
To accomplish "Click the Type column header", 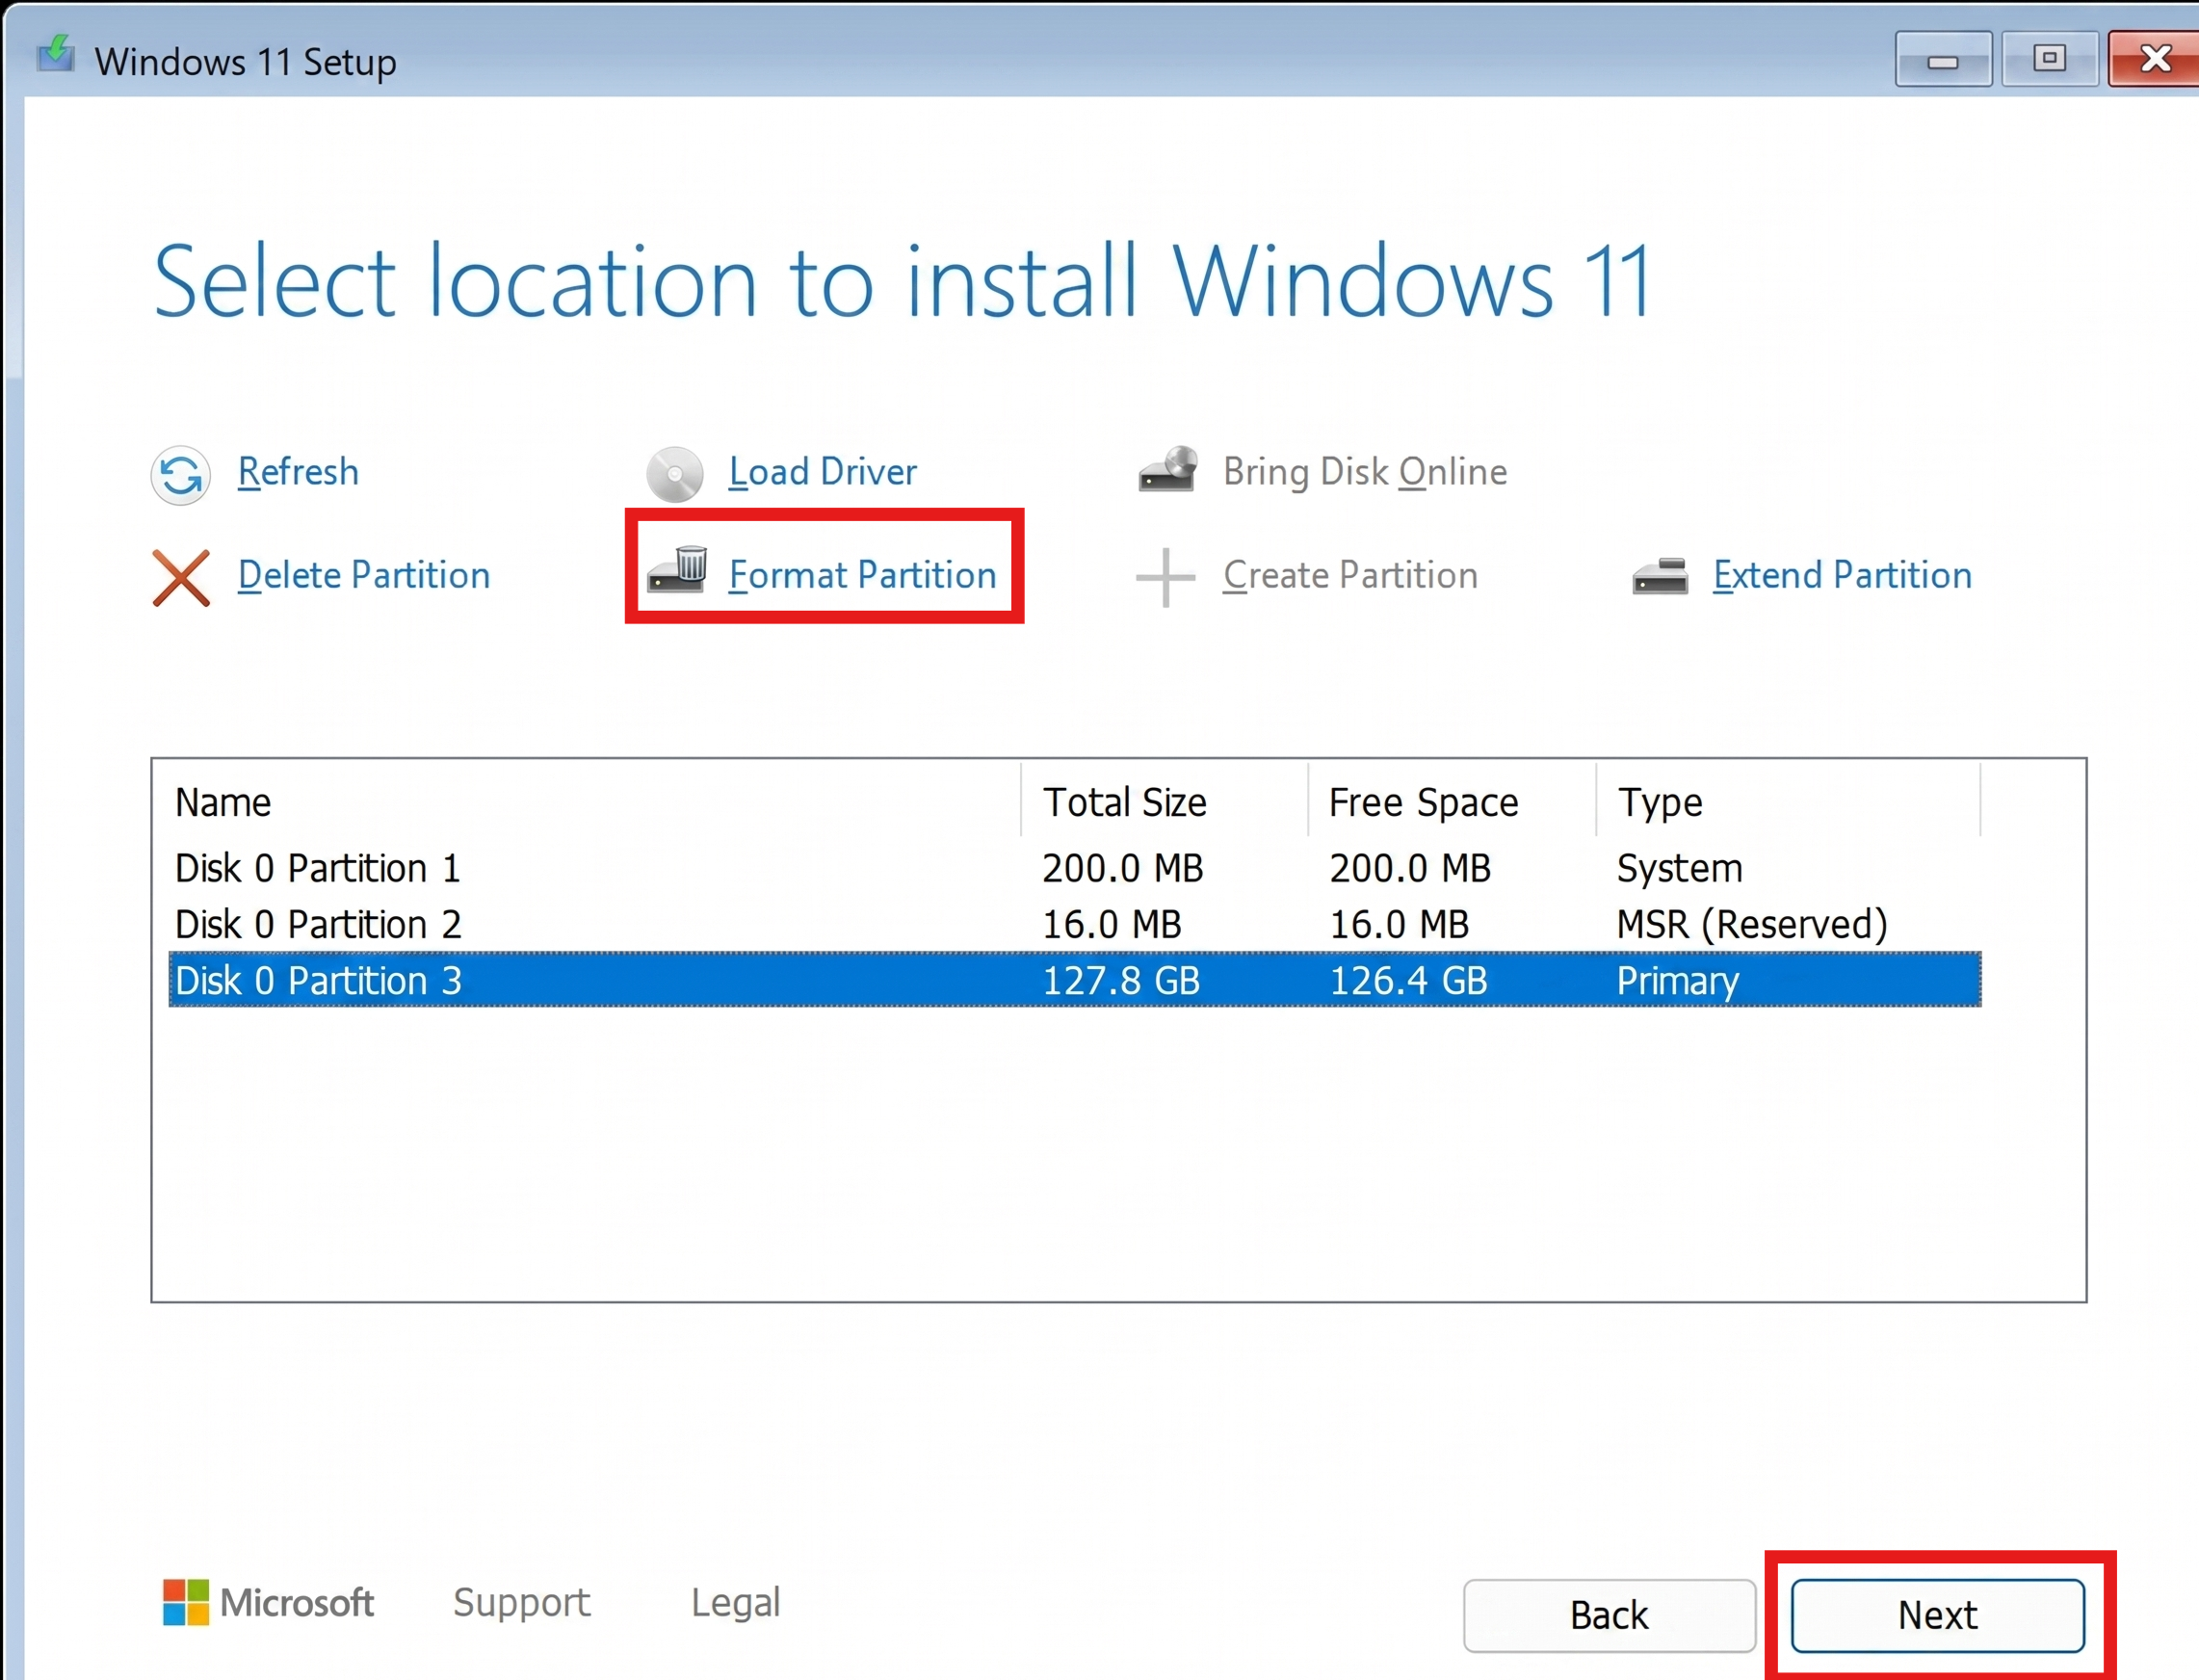I will [x=1658, y=802].
